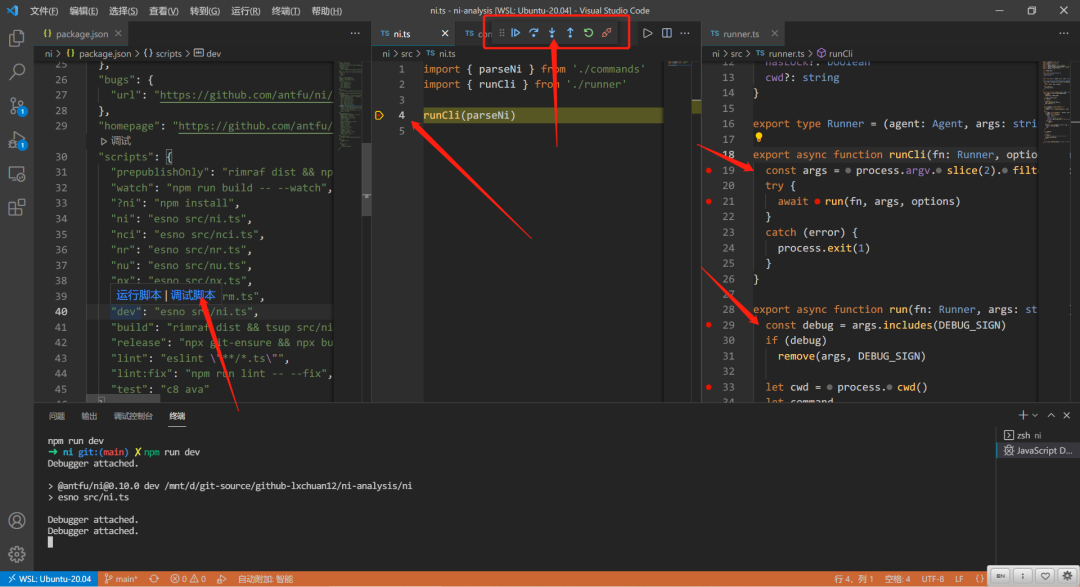Open the new terminal launch profile dropdown

tap(1035, 415)
